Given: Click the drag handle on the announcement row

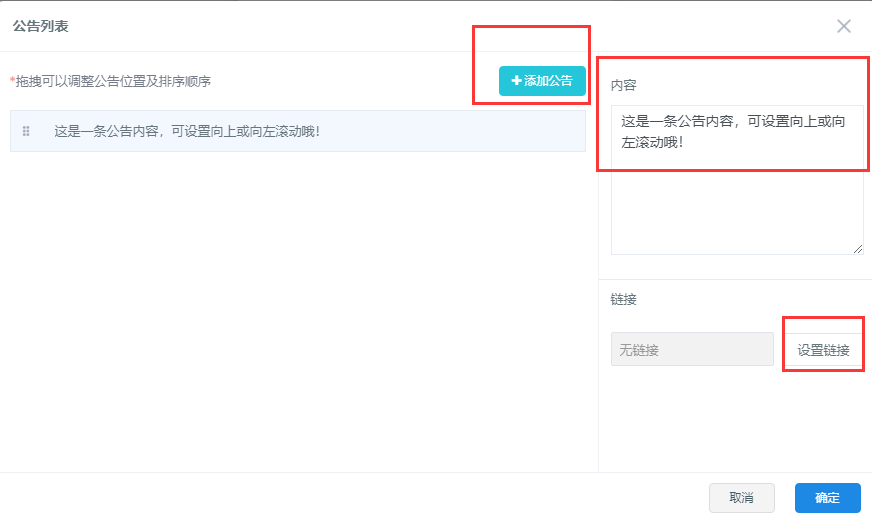Looking at the screenshot, I should click(x=26, y=131).
